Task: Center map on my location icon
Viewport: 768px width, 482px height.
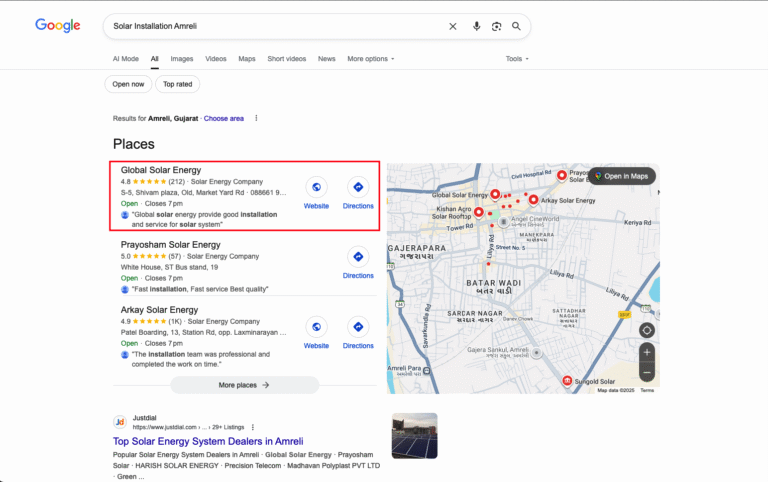Action: (647, 331)
